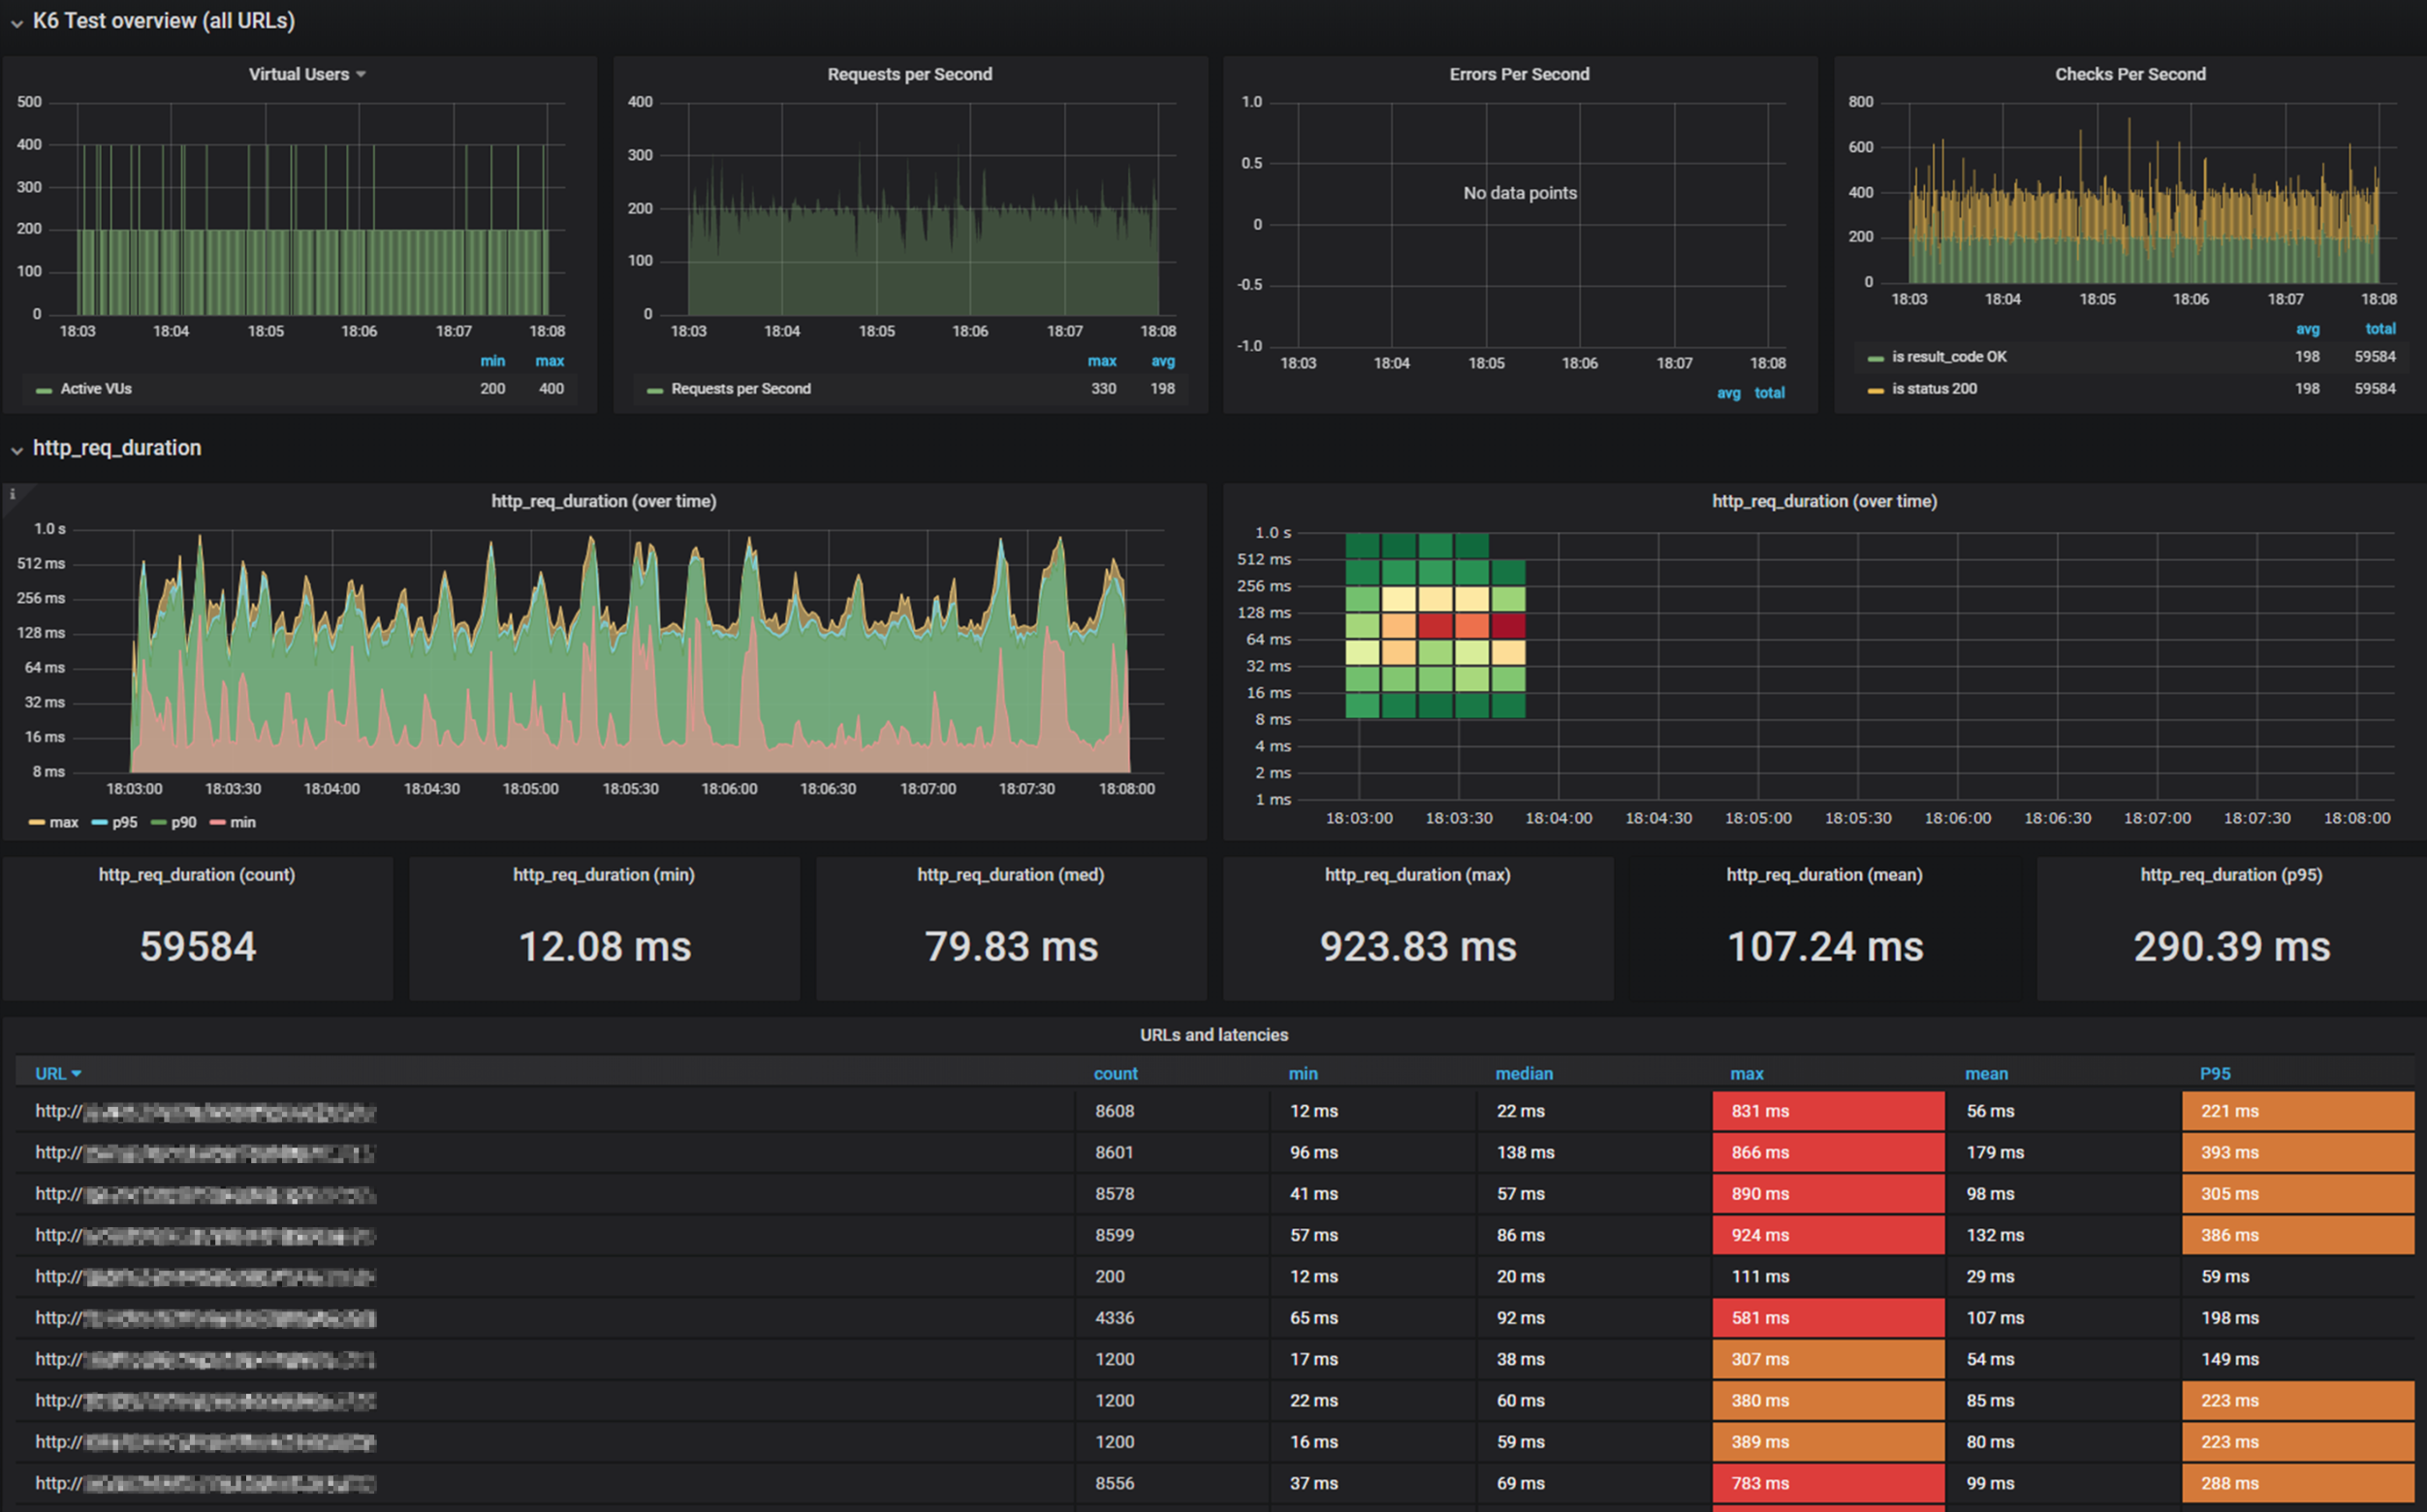The width and height of the screenshot is (2427, 1512).
Task: Toggle the p95 series in duration legend
Action: pyautogui.click(x=124, y=822)
